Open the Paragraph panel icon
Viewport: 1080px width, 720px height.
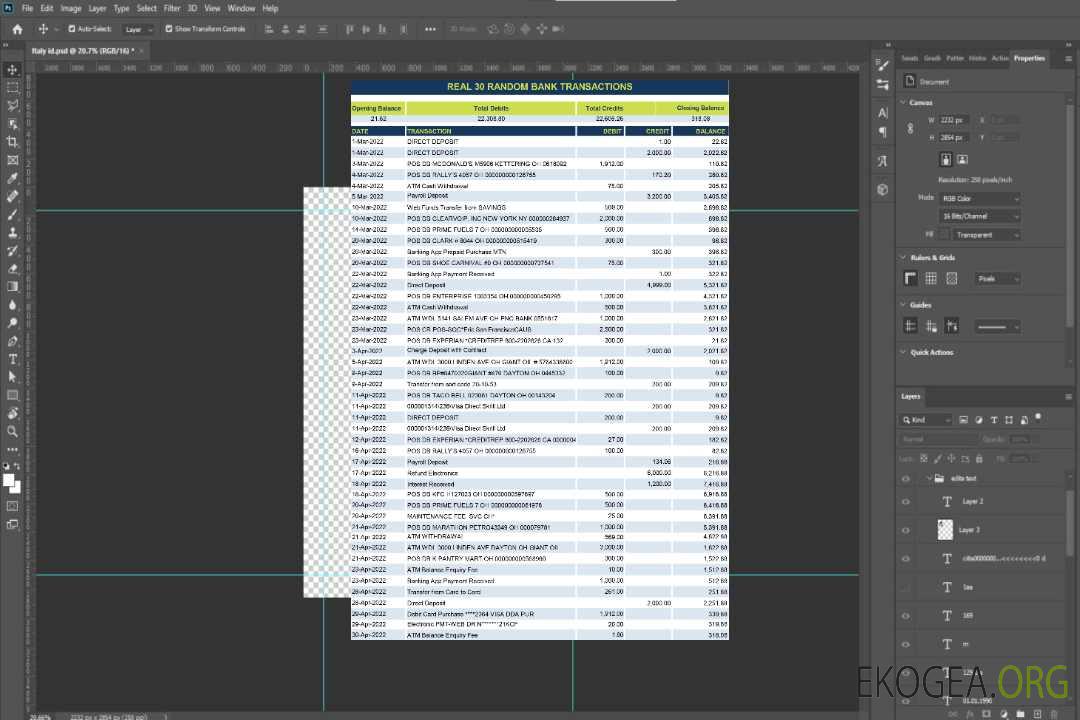pos(883,132)
